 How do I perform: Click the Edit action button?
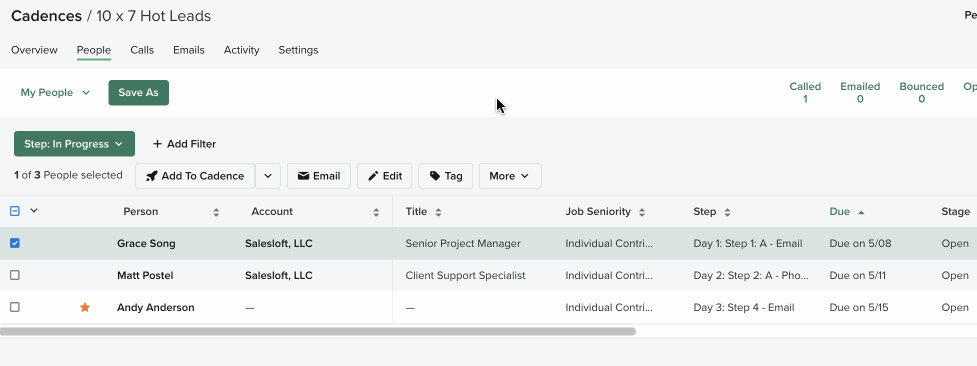click(x=384, y=176)
